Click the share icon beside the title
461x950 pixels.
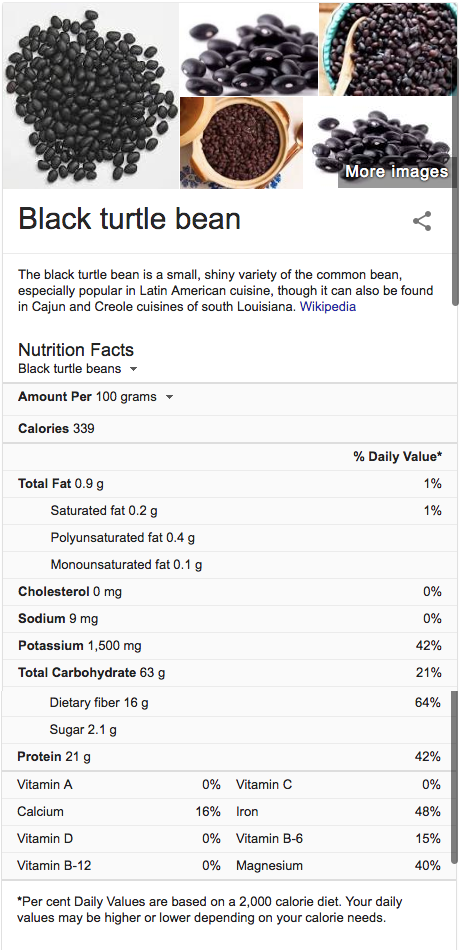[422, 221]
